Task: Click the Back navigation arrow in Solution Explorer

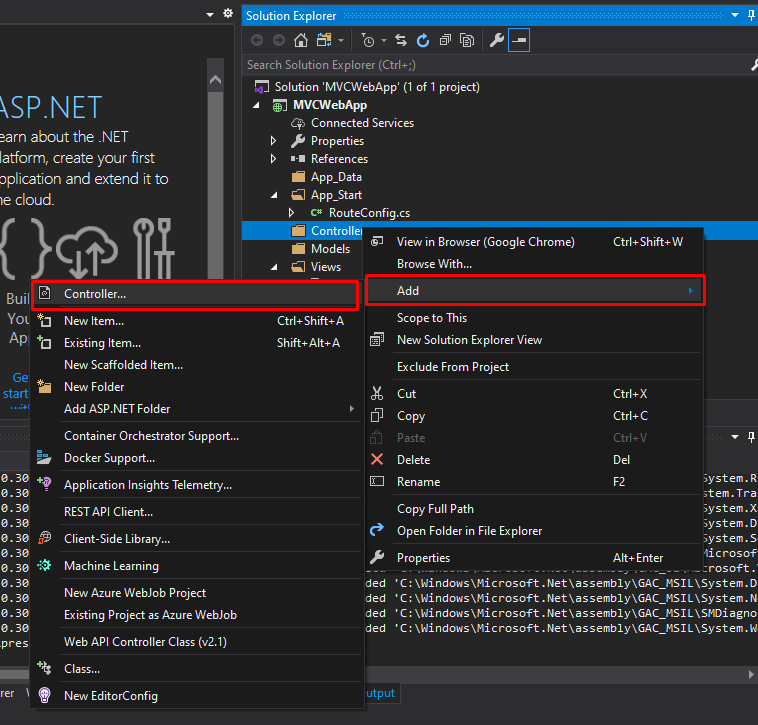Action: click(x=257, y=40)
